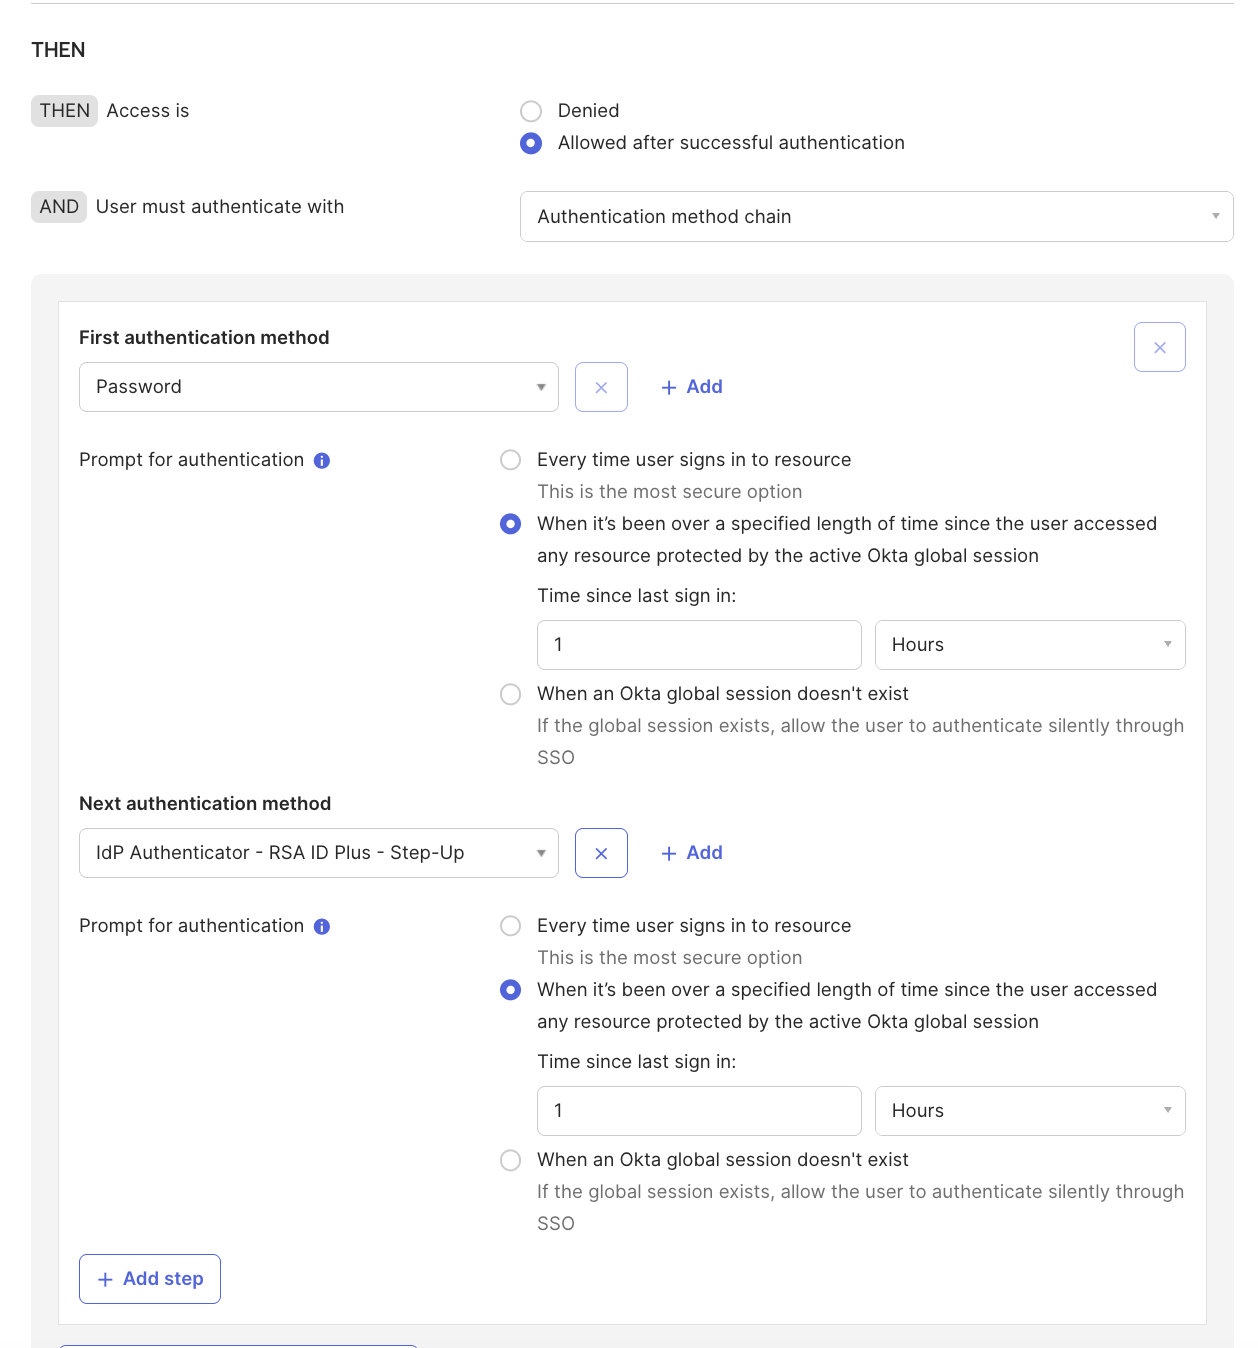The image size is (1258, 1348).
Task: Open the Authentication method chain dropdown
Action: point(876,216)
